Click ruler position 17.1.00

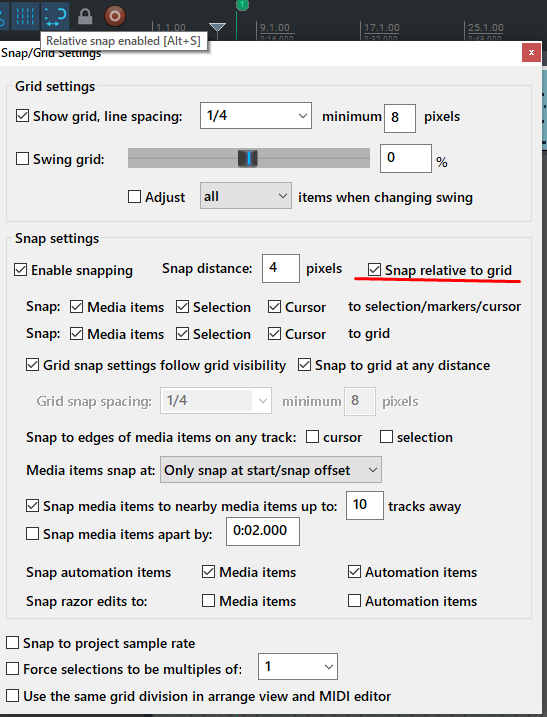[382, 28]
